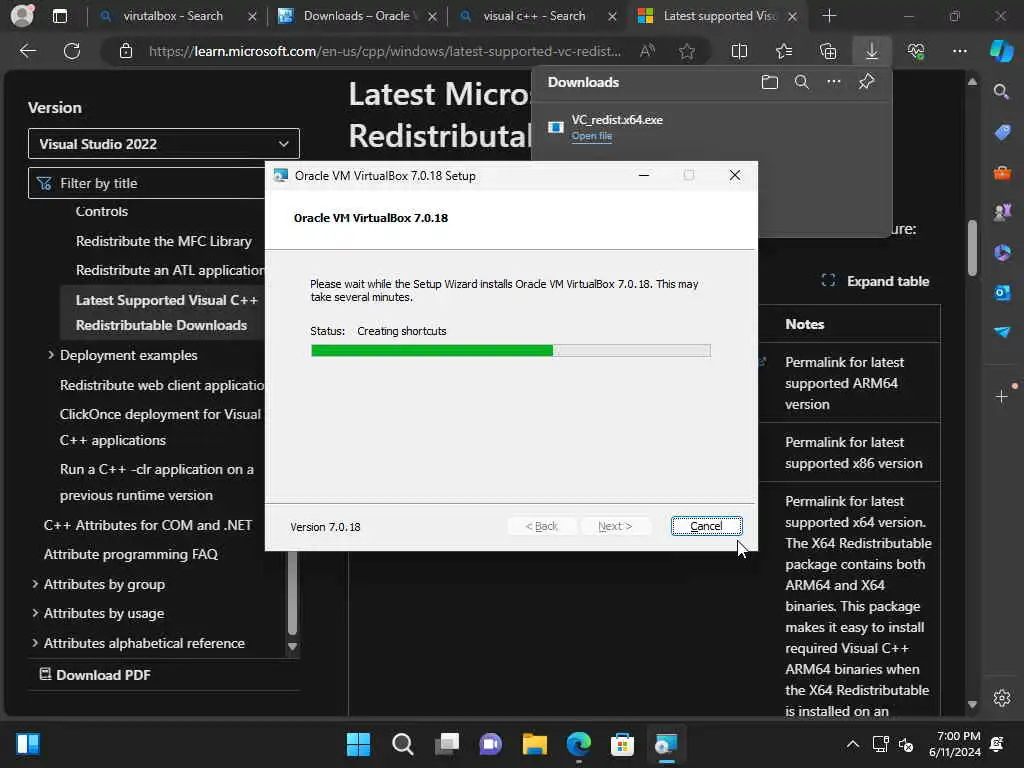Cancel the VirtualBox installation
Image resolution: width=1024 pixels, height=768 pixels.
pyautogui.click(x=706, y=526)
